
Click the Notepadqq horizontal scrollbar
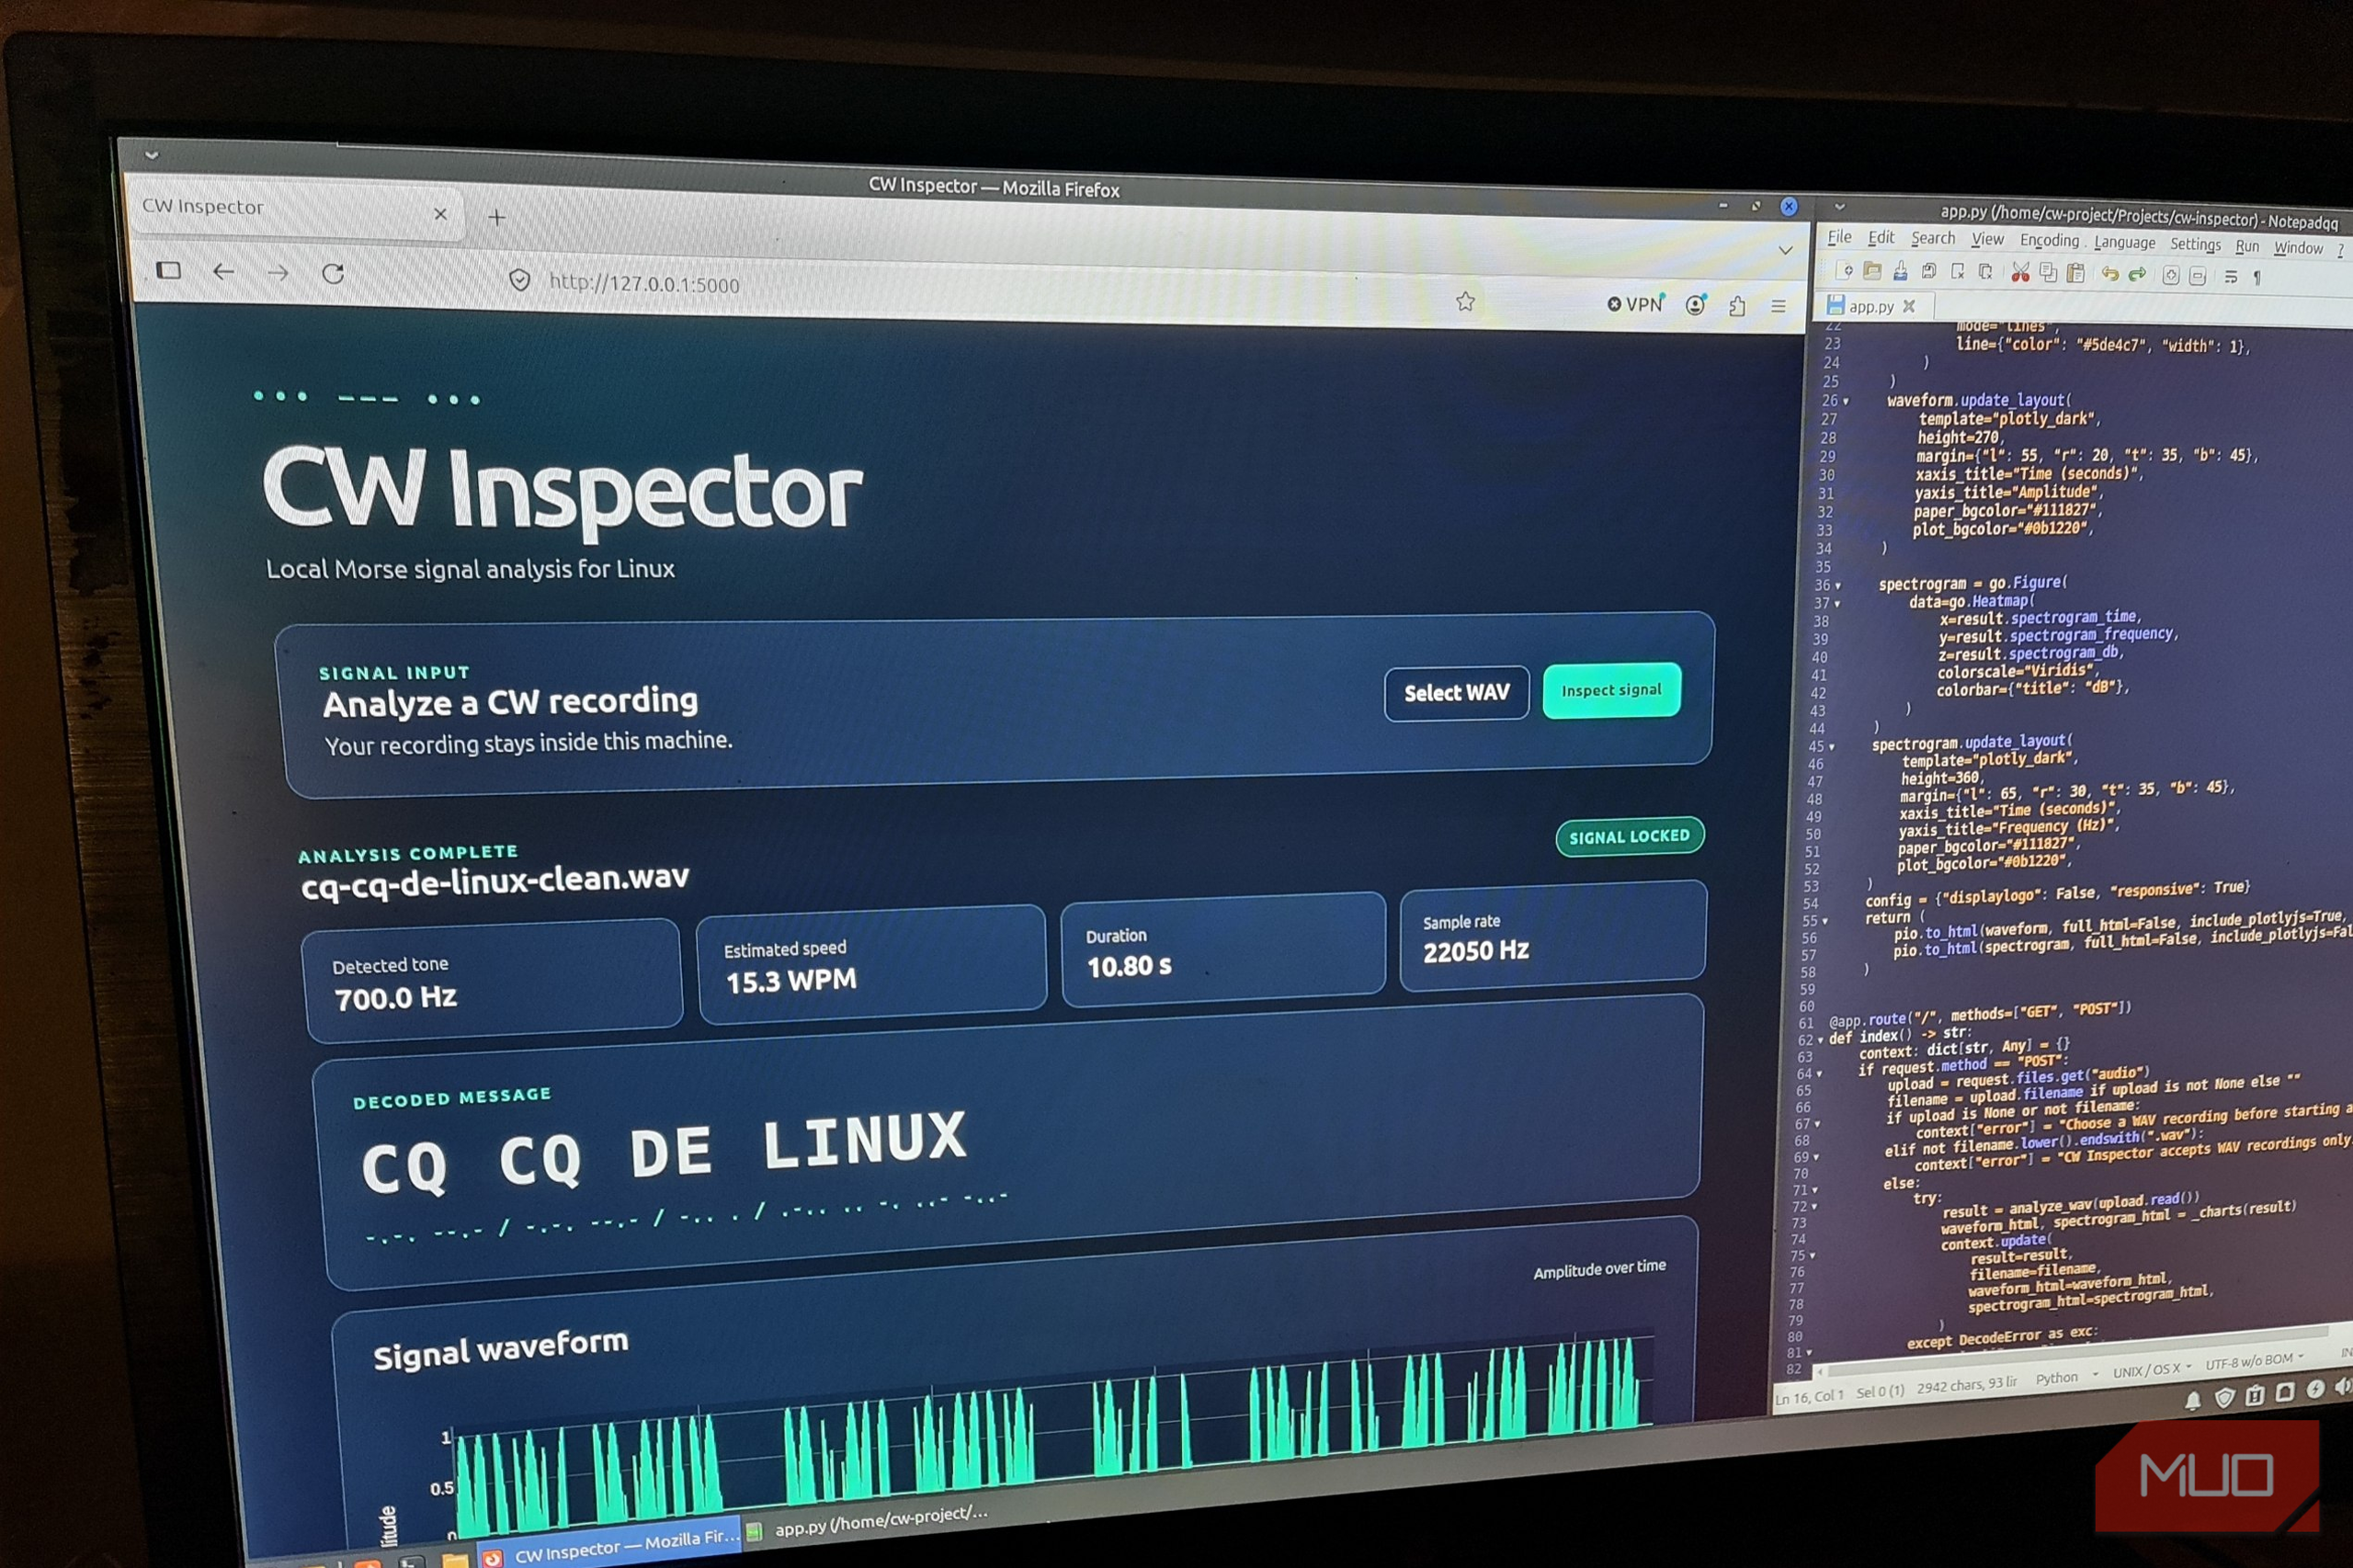point(2080,1348)
